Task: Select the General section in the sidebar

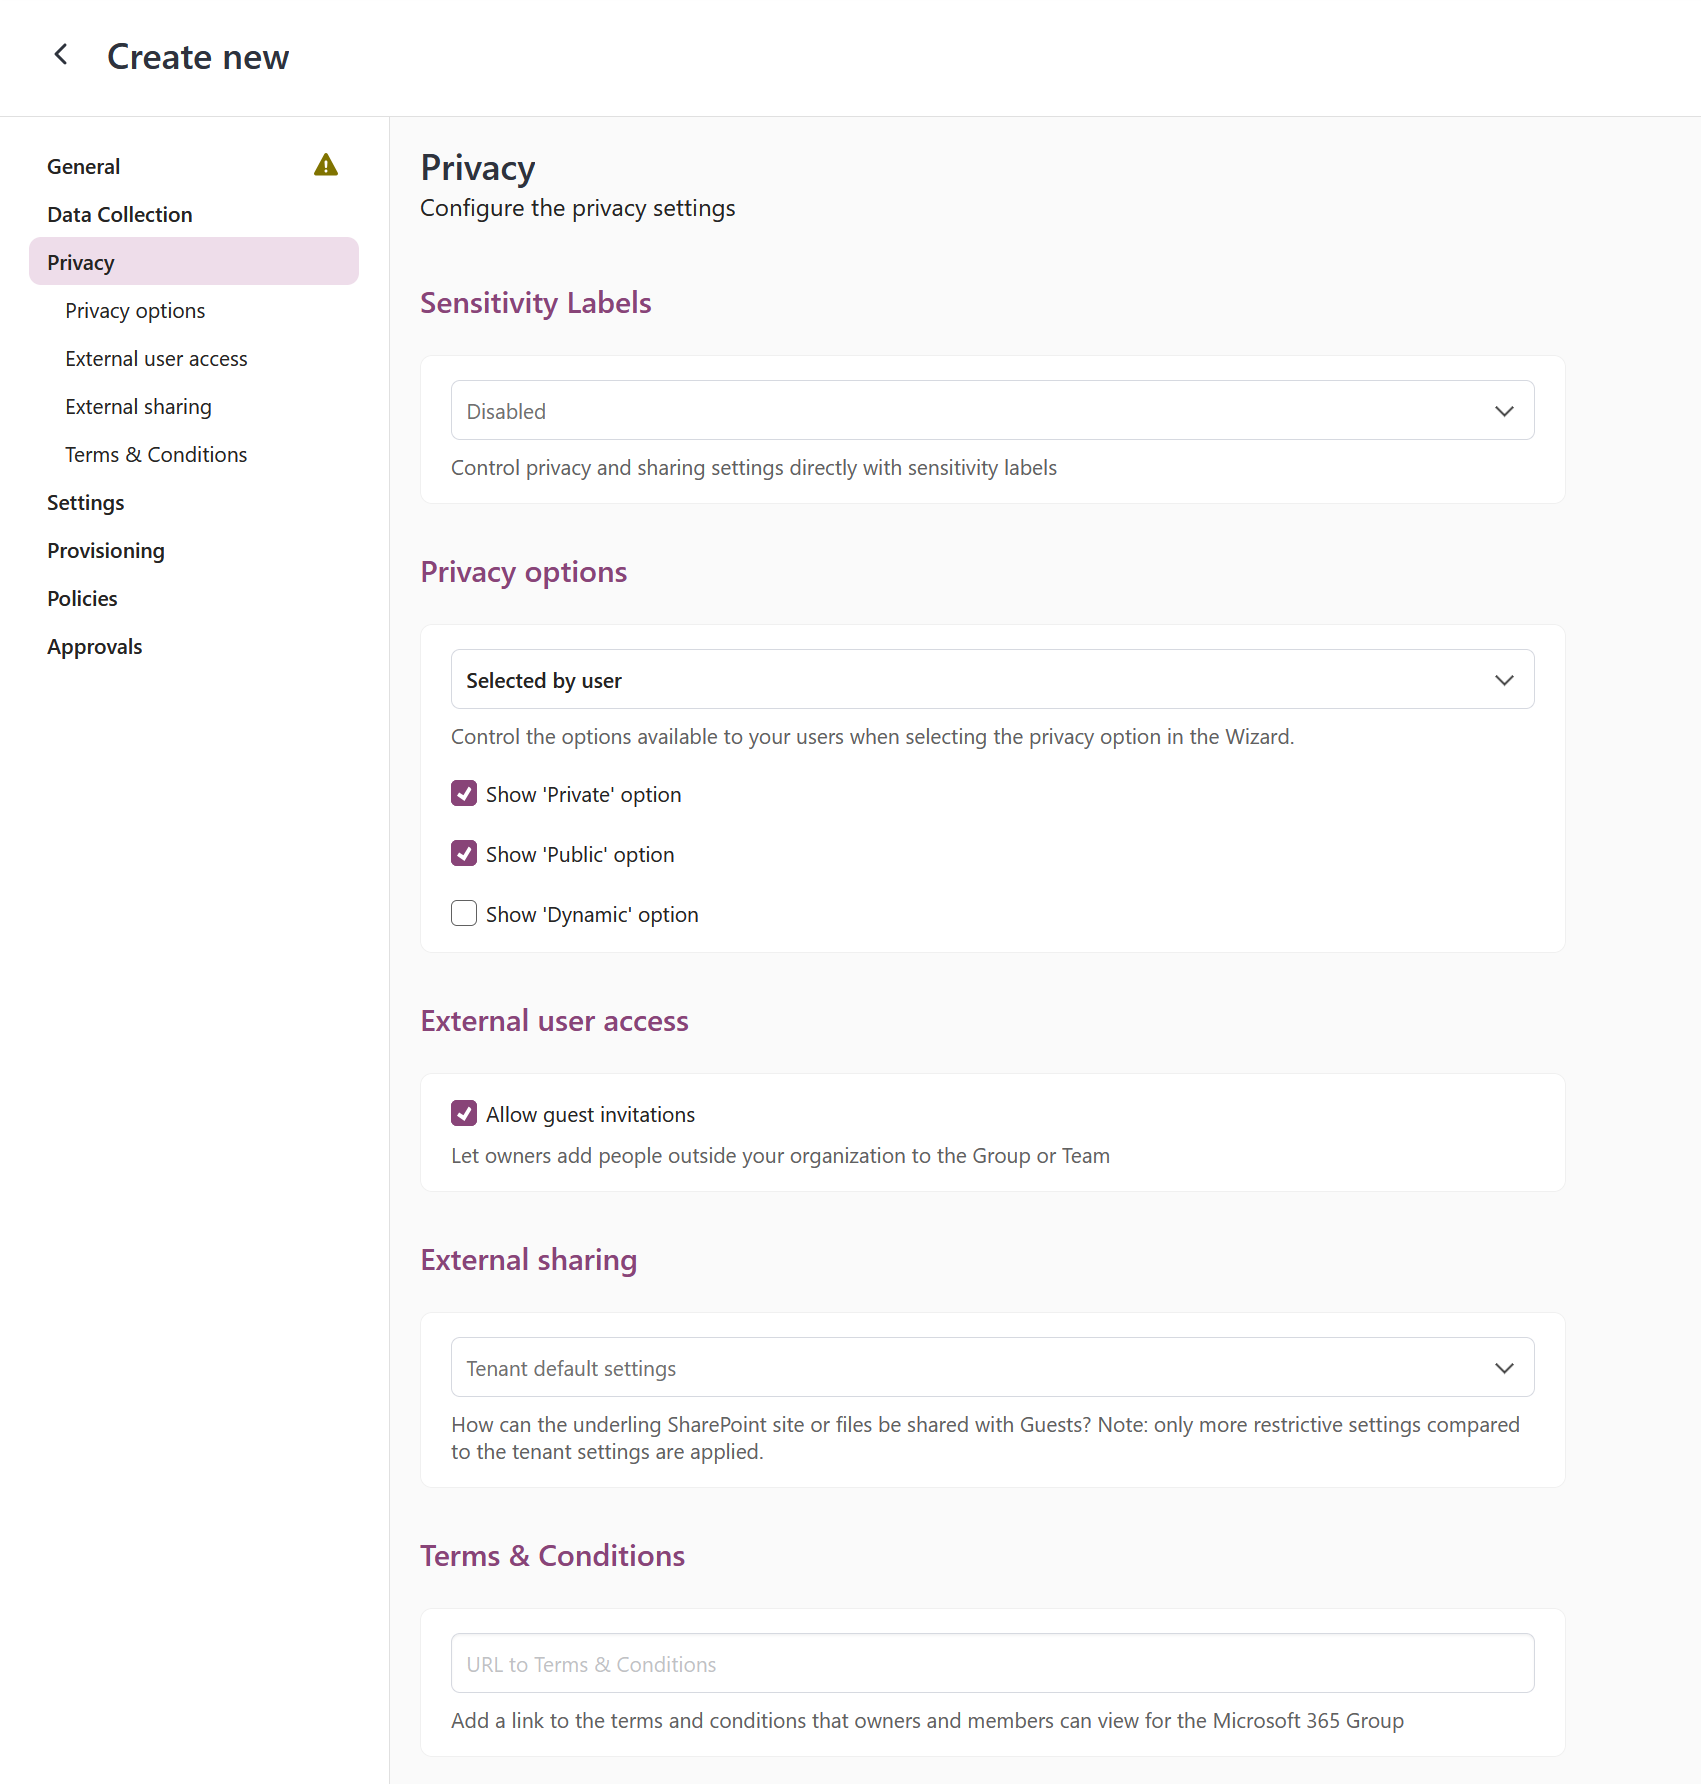Action: pos(83,166)
